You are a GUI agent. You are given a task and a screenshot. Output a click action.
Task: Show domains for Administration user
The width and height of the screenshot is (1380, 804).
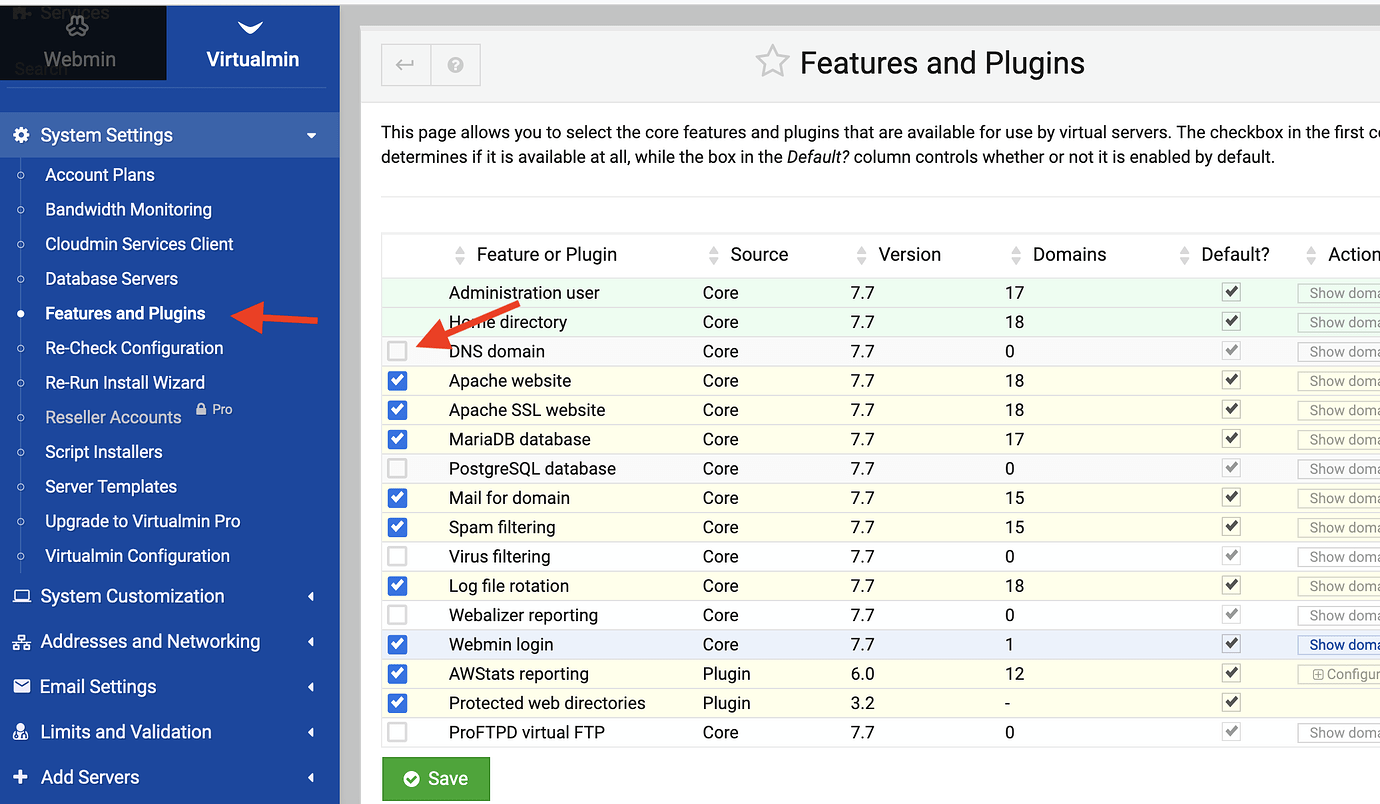pyautogui.click(x=1339, y=293)
